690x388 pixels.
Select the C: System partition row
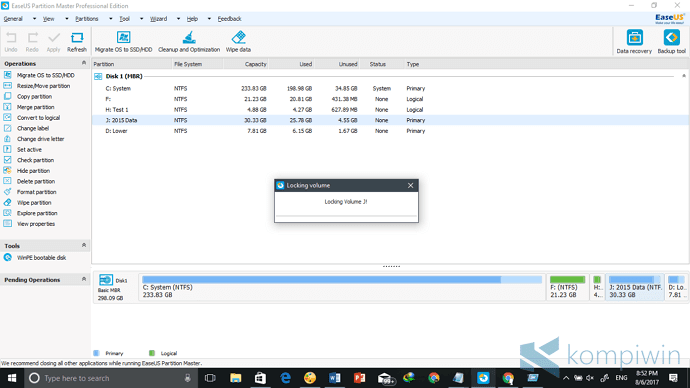pos(390,88)
